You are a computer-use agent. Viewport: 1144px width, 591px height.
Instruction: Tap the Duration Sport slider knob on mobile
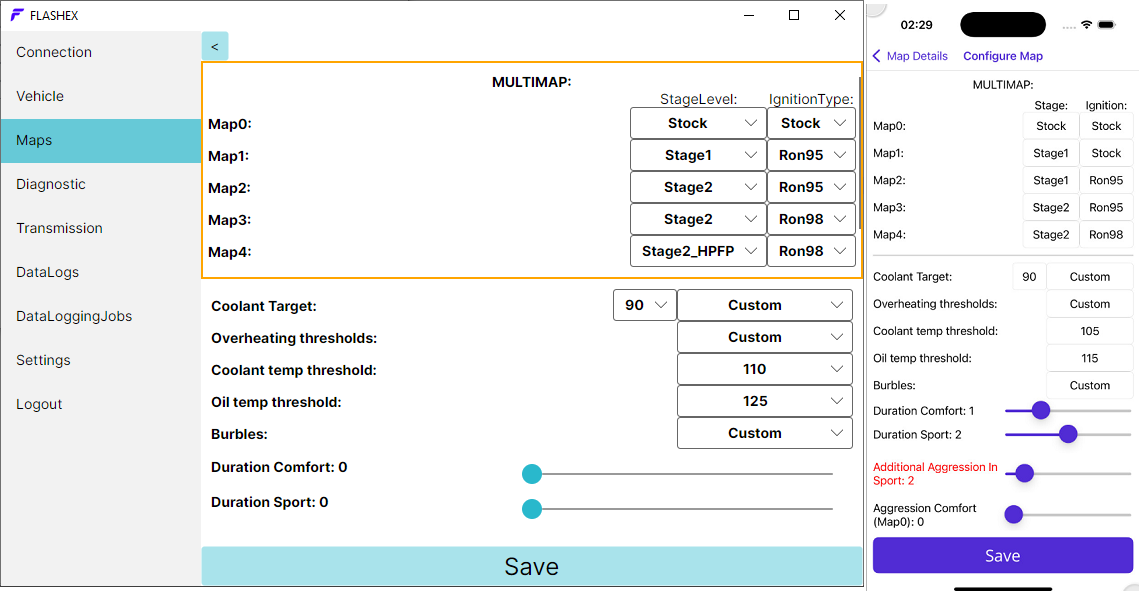coord(1067,434)
